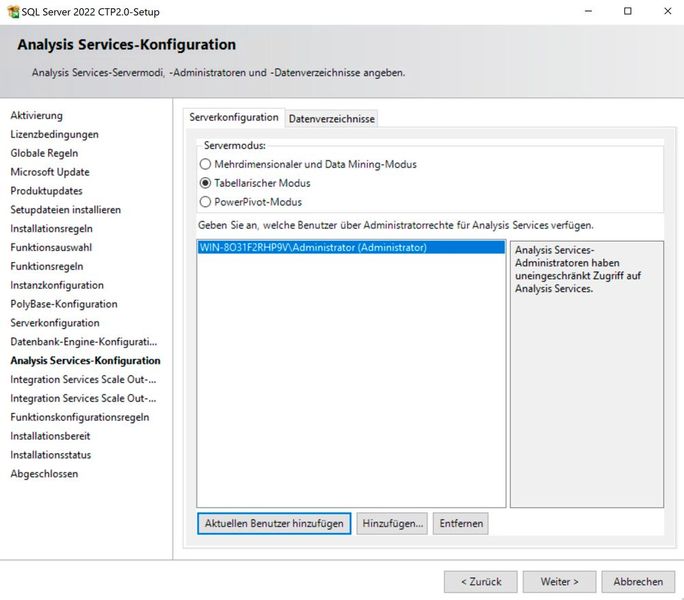Click Aktivierung step in sidebar
The height and width of the screenshot is (600, 684).
(x=37, y=116)
